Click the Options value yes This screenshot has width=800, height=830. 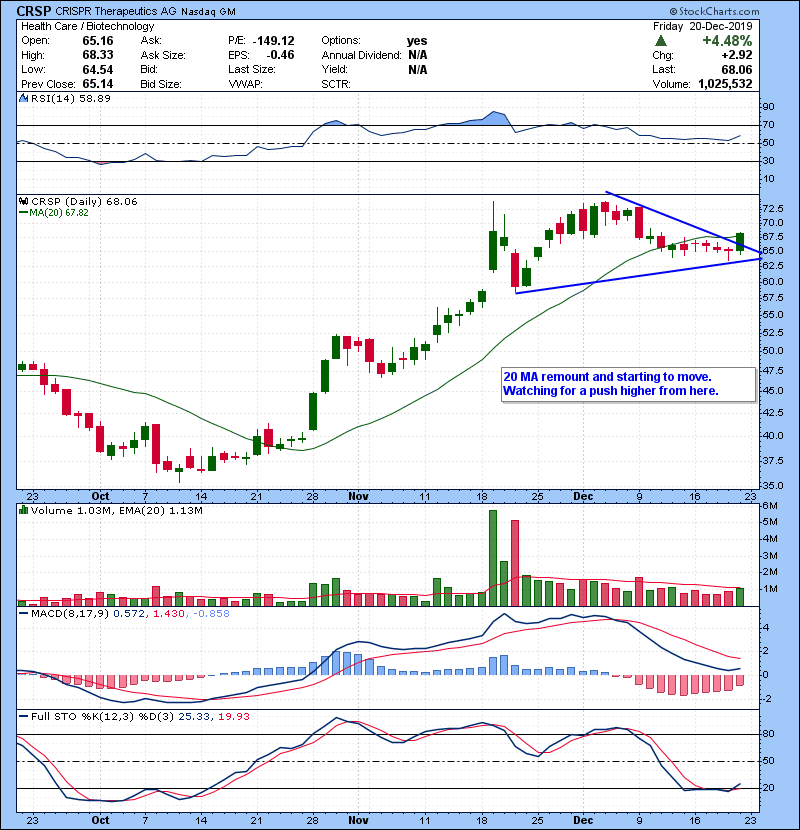[417, 41]
